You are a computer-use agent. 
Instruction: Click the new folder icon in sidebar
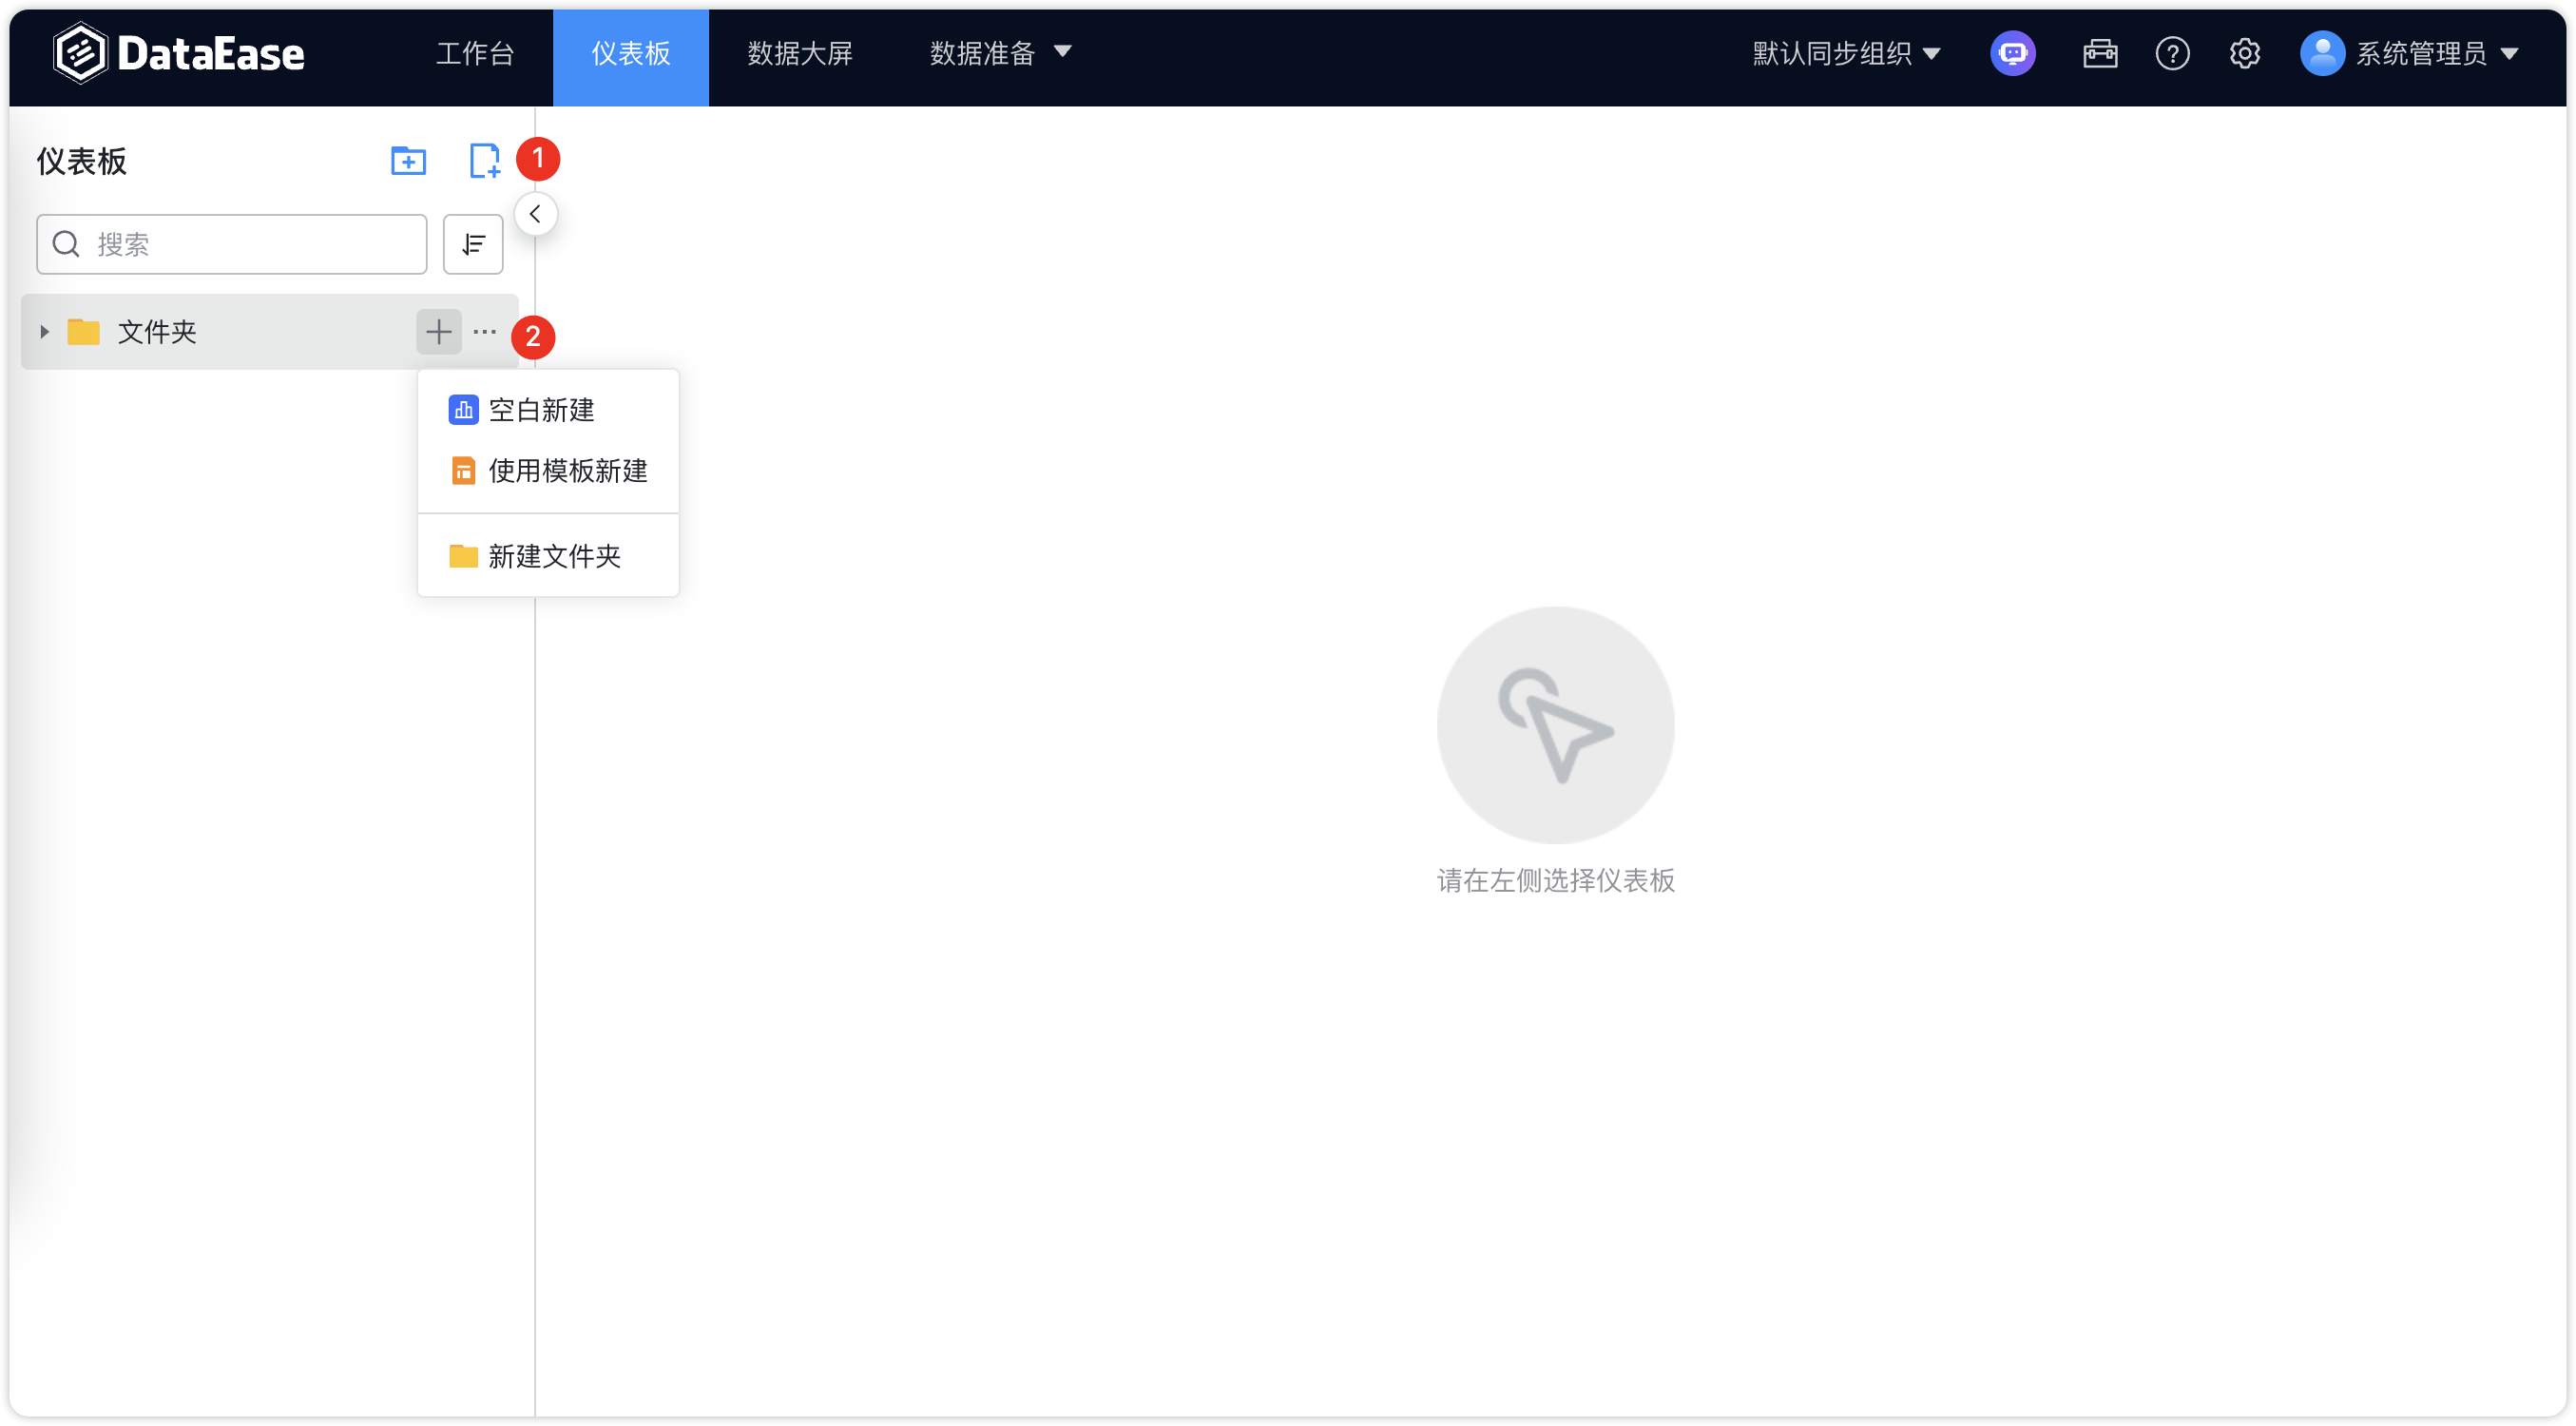[x=408, y=160]
